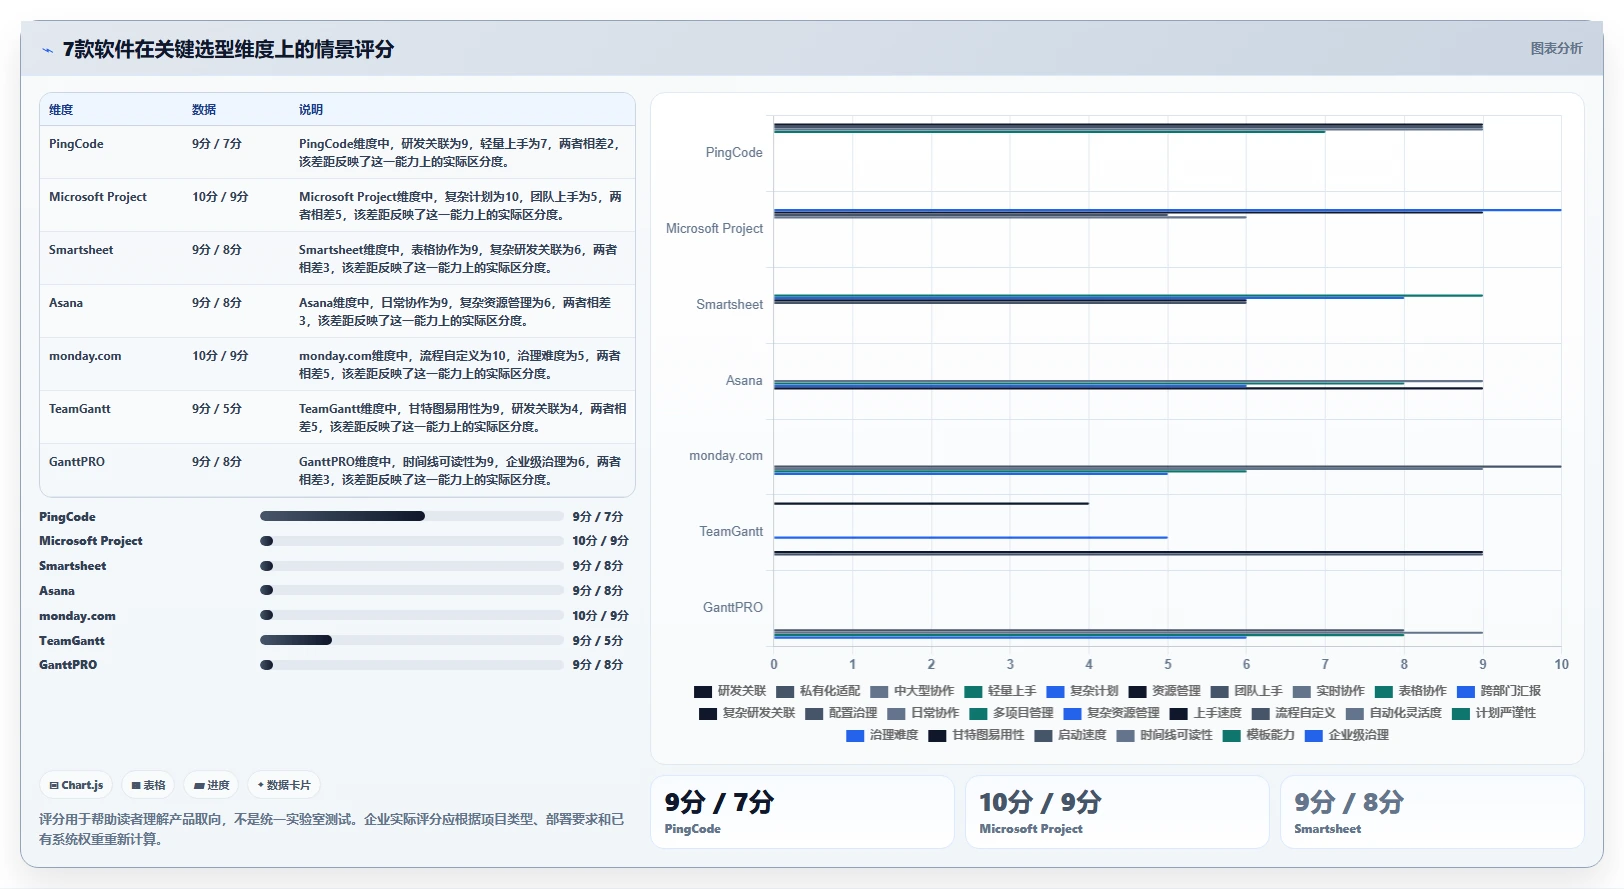Click the 维度 column header

(x=61, y=110)
